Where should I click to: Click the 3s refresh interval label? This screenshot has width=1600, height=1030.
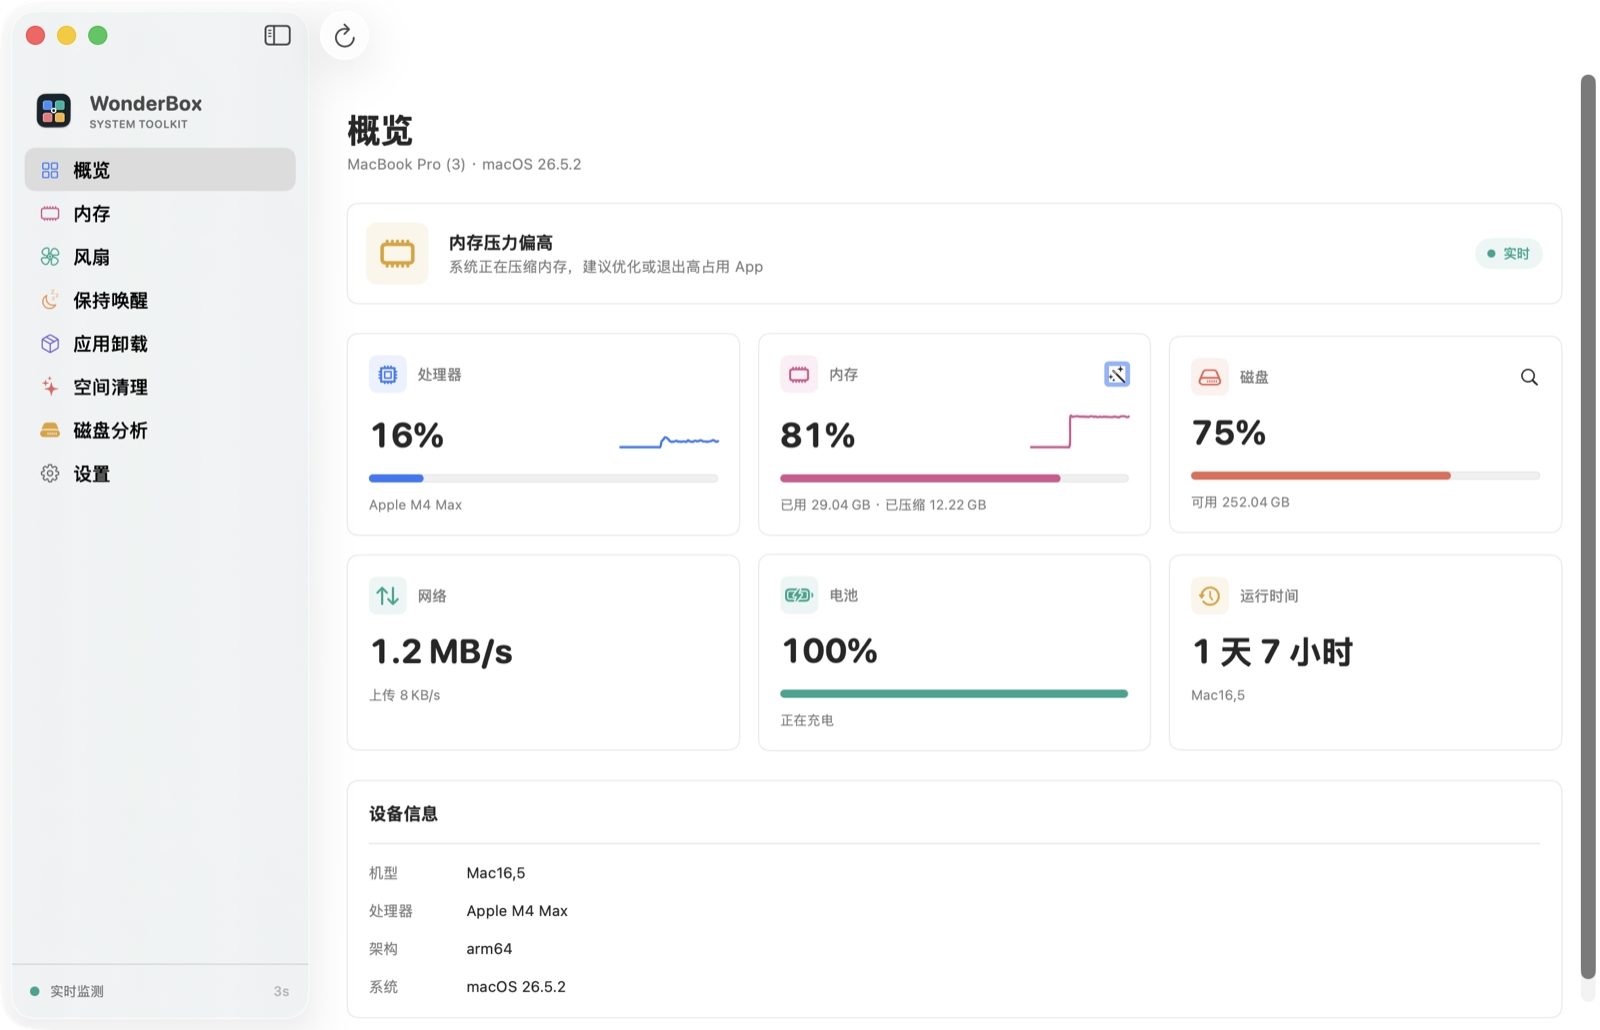pos(281,991)
